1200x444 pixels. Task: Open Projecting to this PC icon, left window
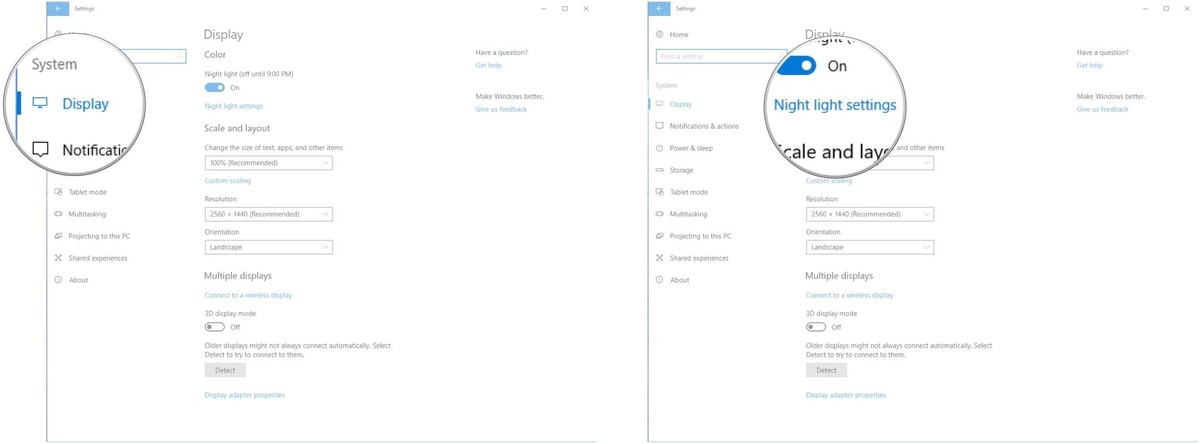59,236
